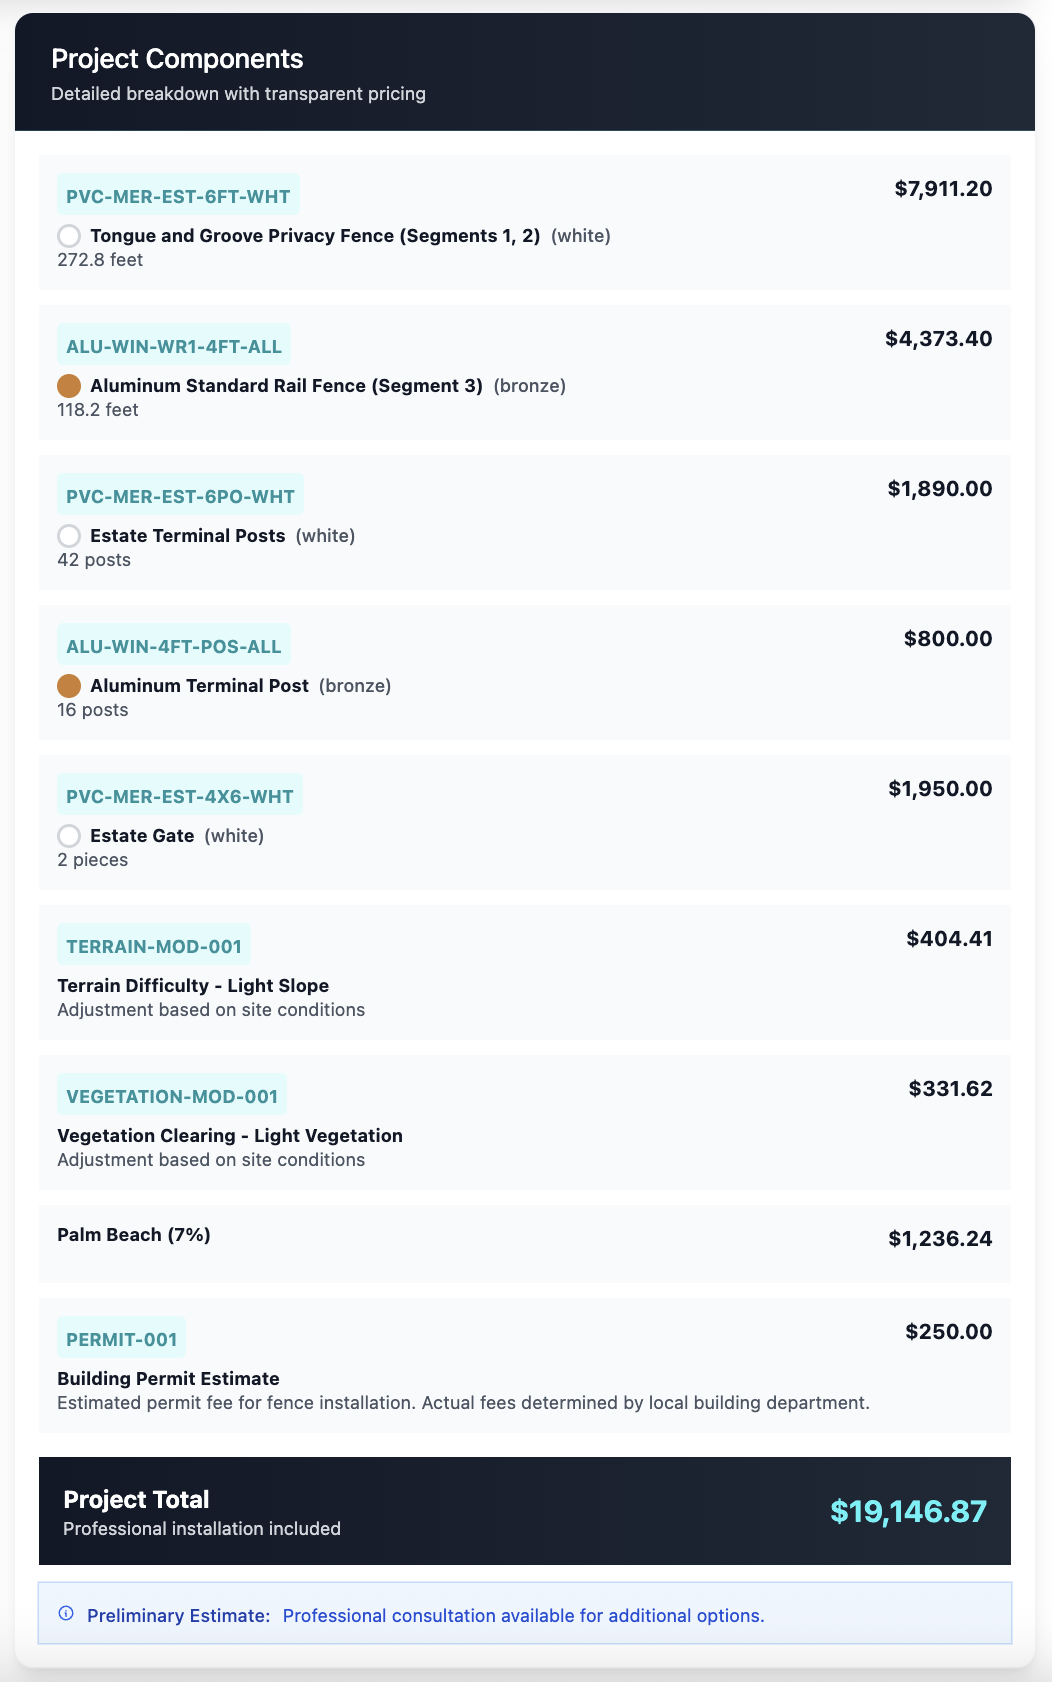The width and height of the screenshot is (1052, 1682).
Task: Click the Building Permit Estimate title
Action: (168, 1379)
